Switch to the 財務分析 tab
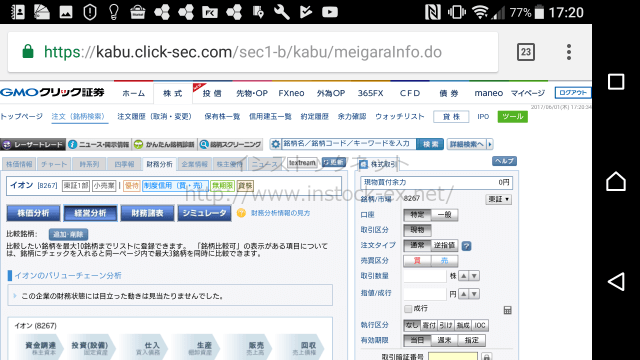 (x=160, y=164)
